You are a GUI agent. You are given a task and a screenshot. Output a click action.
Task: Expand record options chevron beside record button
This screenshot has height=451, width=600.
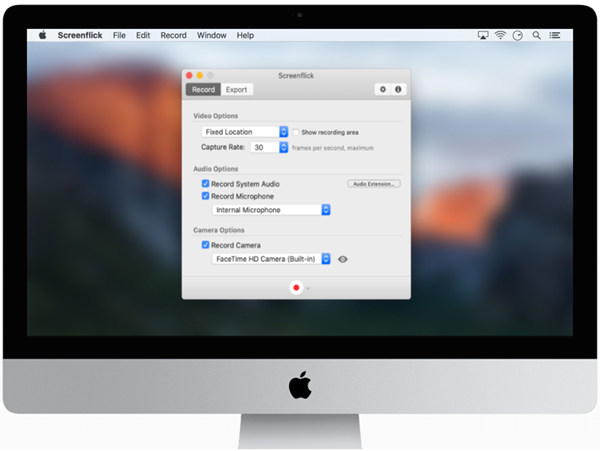[308, 288]
